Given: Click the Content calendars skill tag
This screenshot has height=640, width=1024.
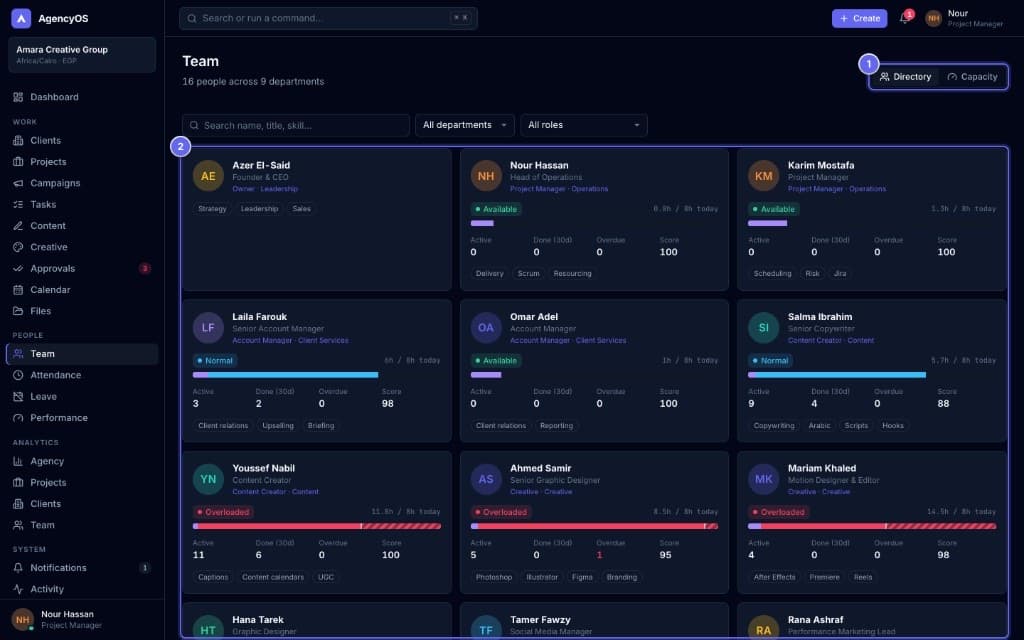Looking at the screenshot, I should (x=273, y=577).
